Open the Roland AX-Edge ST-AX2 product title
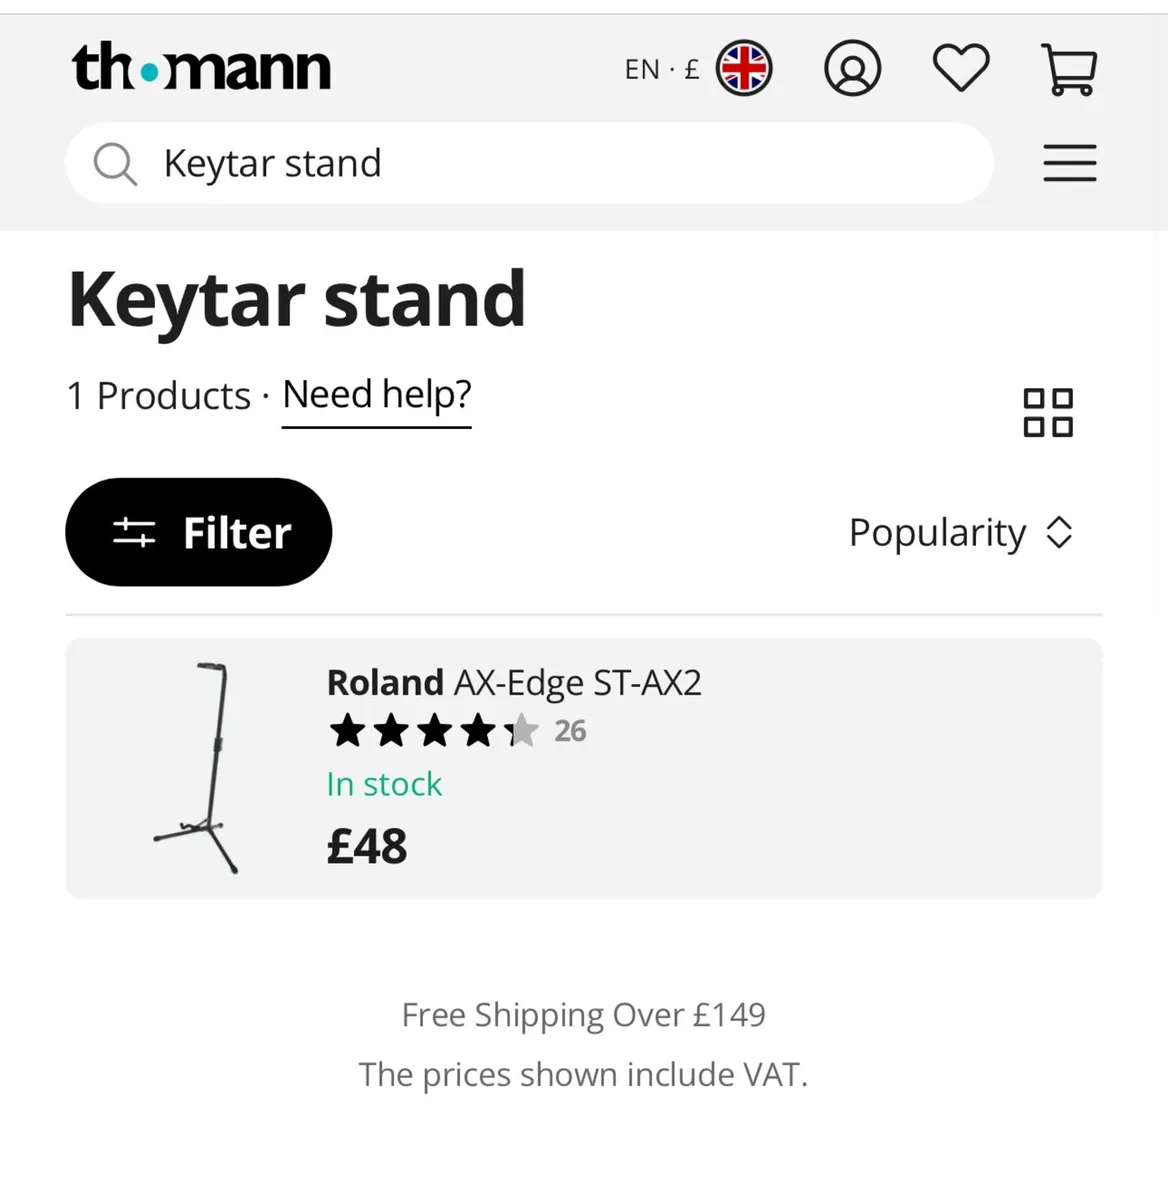The height and width of the screenshot is (1200, 1168). 514,683
